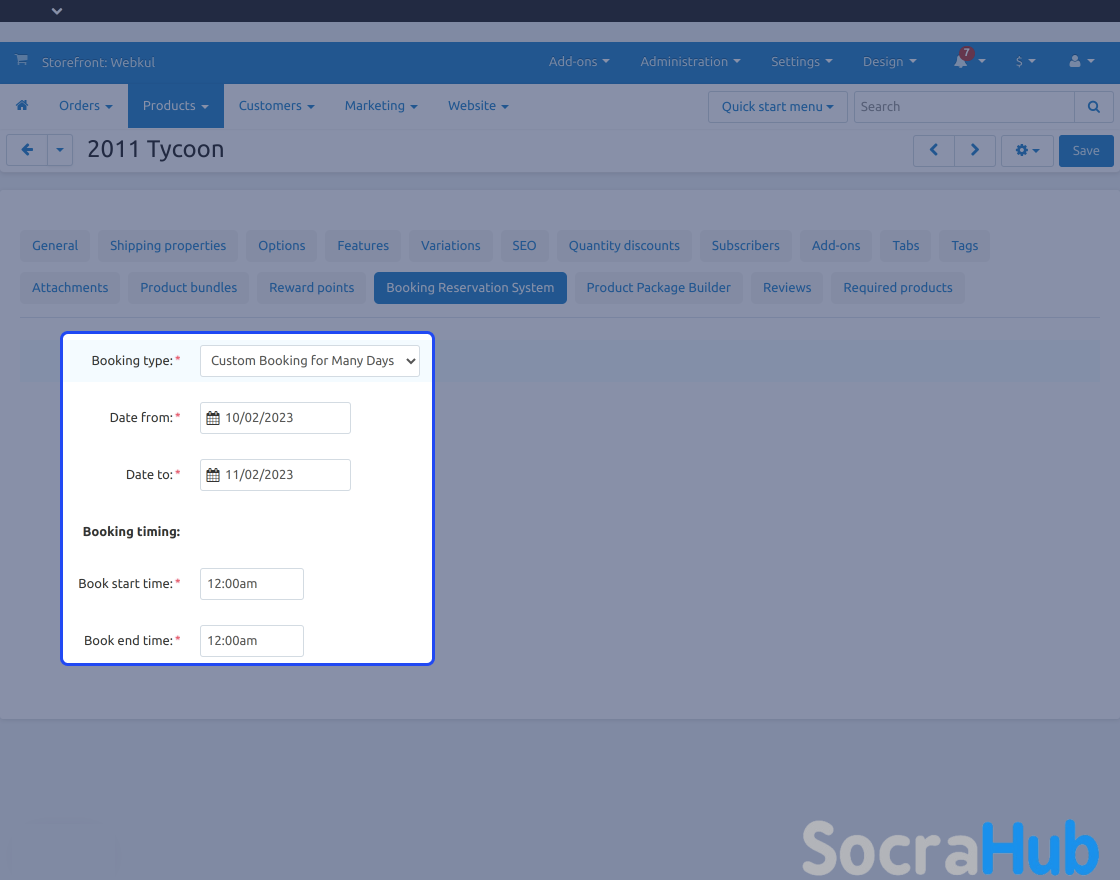Expand the Quick start menu
The image size is (1120, 880).
(x=777, y=107)
